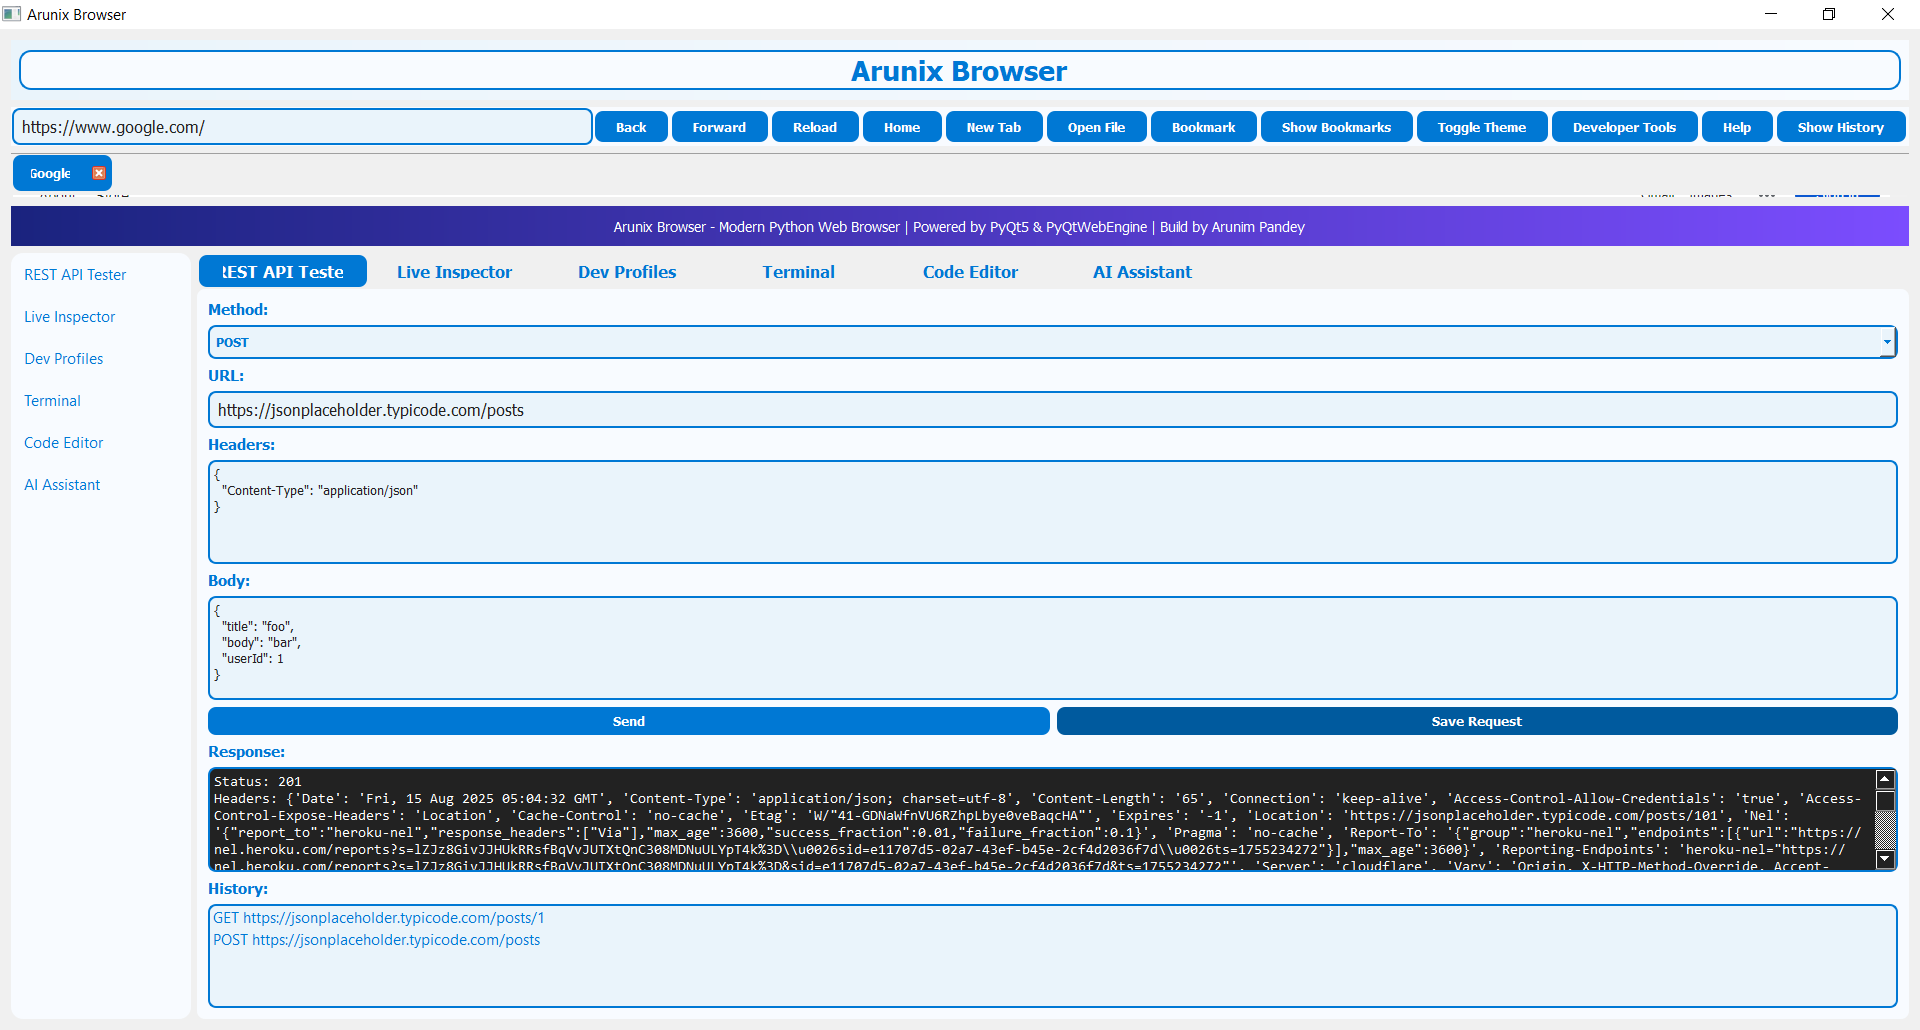Screen dimensions: 1920x1030
Task: Go to the Home page
Action: 901,126
